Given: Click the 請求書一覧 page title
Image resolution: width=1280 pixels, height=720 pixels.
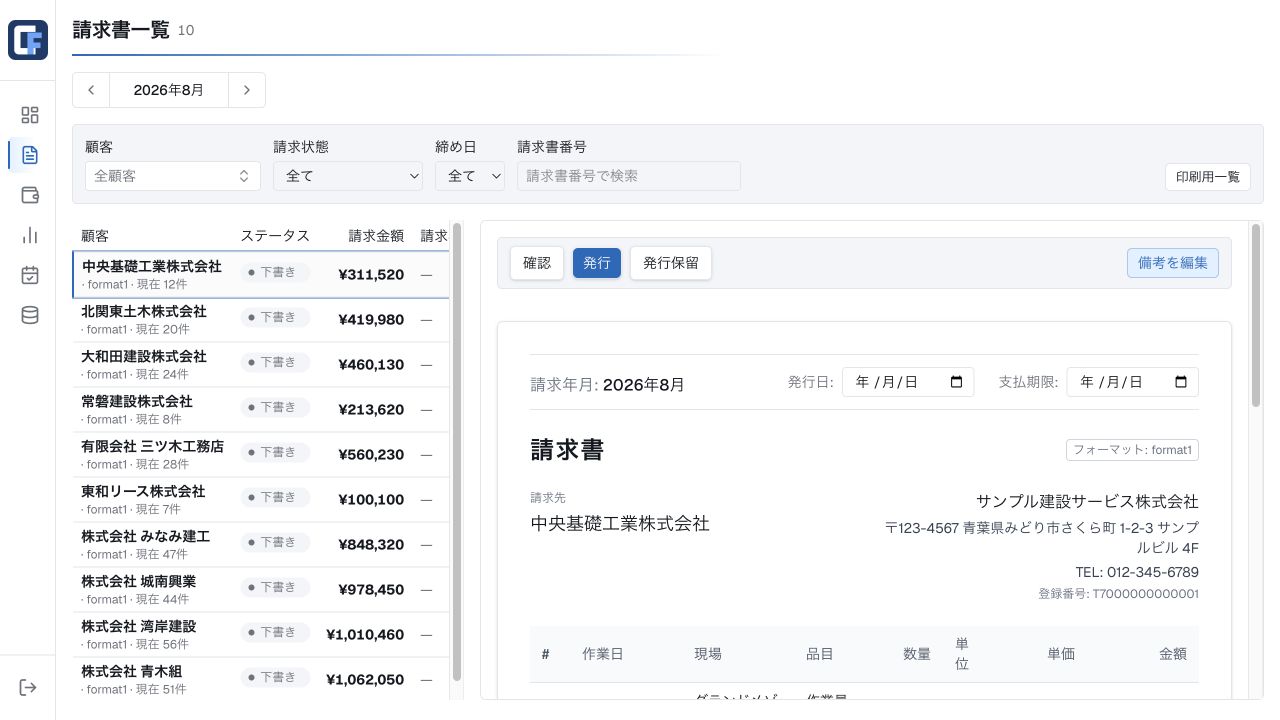Looking at the screenshot, I should [x=121, y=30].
